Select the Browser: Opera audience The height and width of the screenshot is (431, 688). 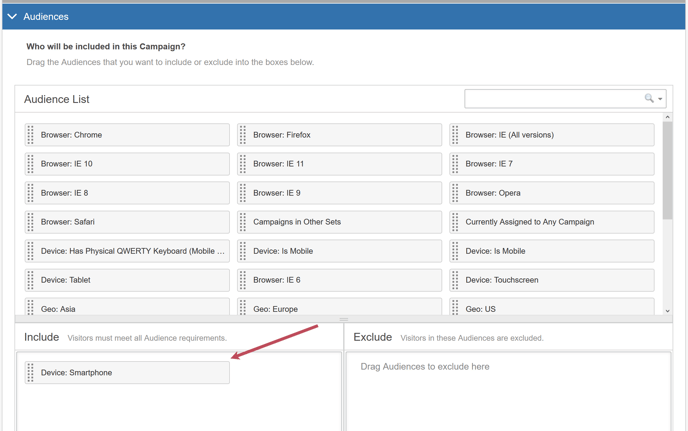(552, 193)
